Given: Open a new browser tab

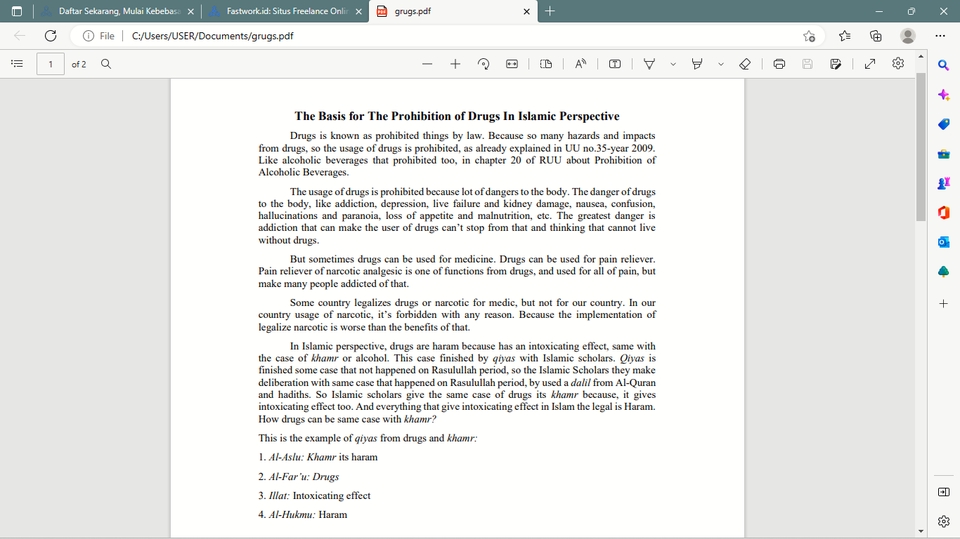Looking at the screenshot, I should click(x=550, y=11).
